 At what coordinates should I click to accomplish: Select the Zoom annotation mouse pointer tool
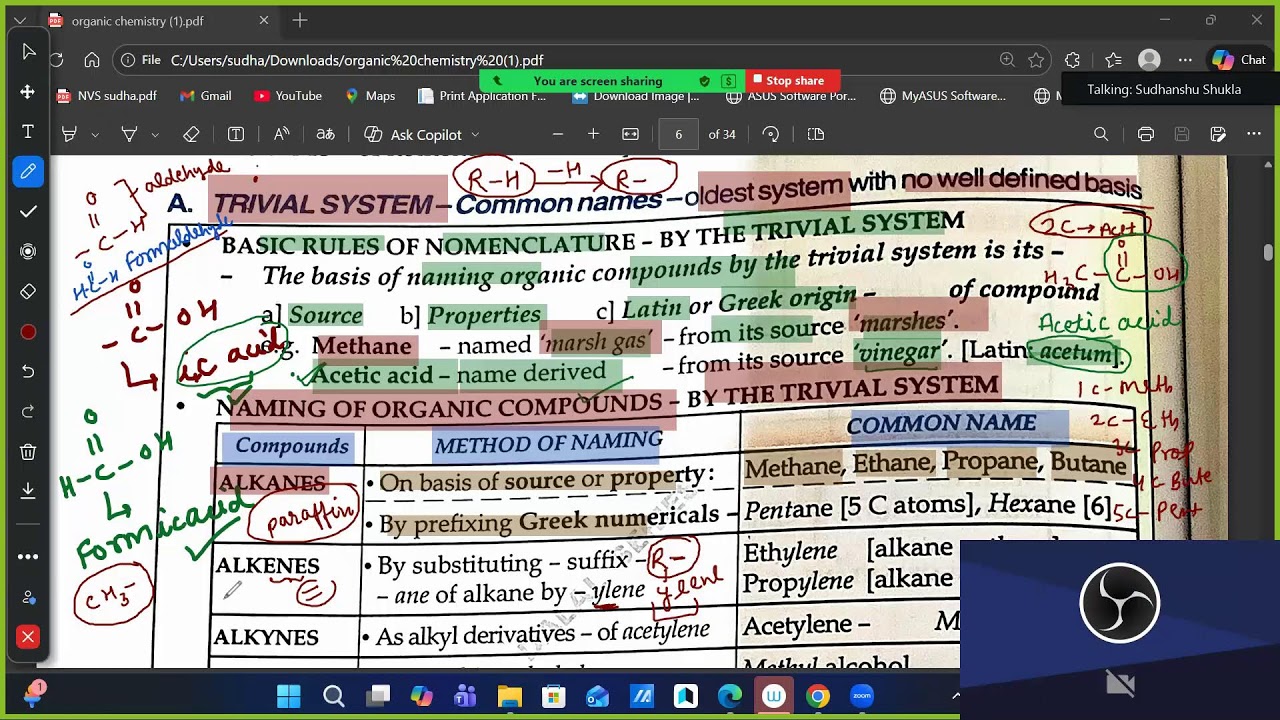point(28,52)
